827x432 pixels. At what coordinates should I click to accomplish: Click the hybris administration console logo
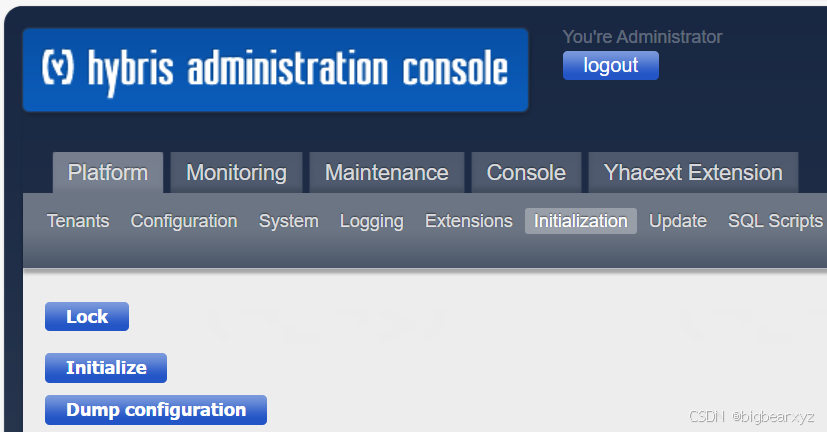click(x=275, y=70)
